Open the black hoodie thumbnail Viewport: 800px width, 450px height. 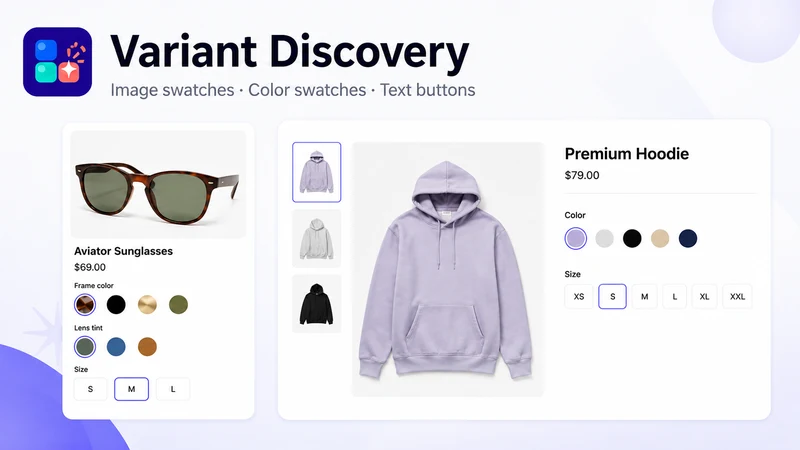click(x=317, y=304)
